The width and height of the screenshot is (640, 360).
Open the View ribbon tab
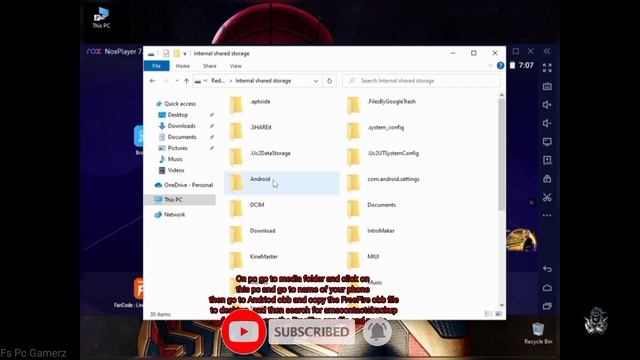pyautogui.click(x=236, y=66)
